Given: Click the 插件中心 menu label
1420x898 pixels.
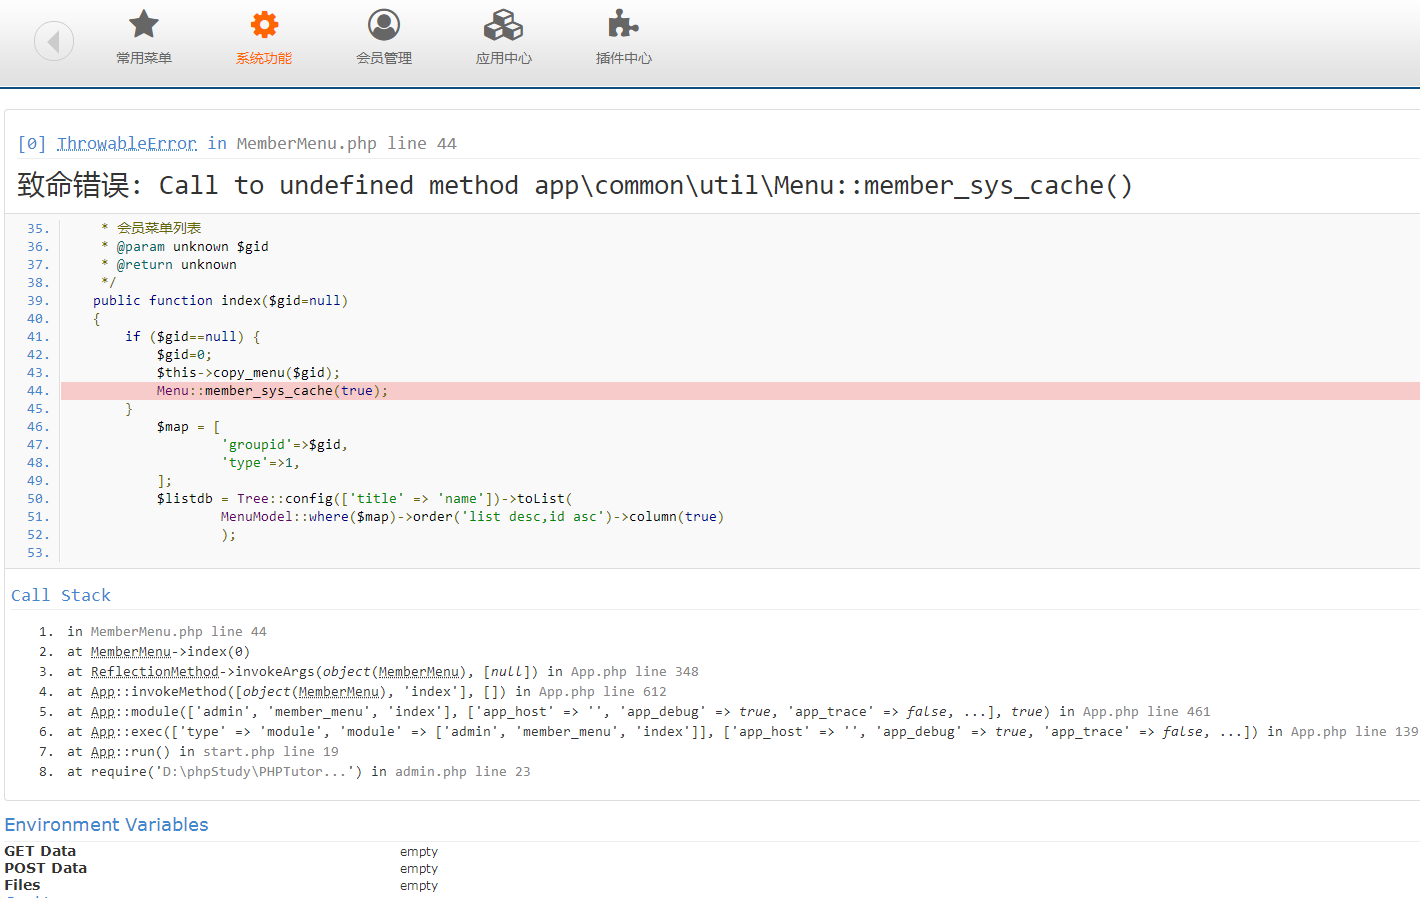Looking at the screenshot, I should pyautogui.click(x=623, y=58).
